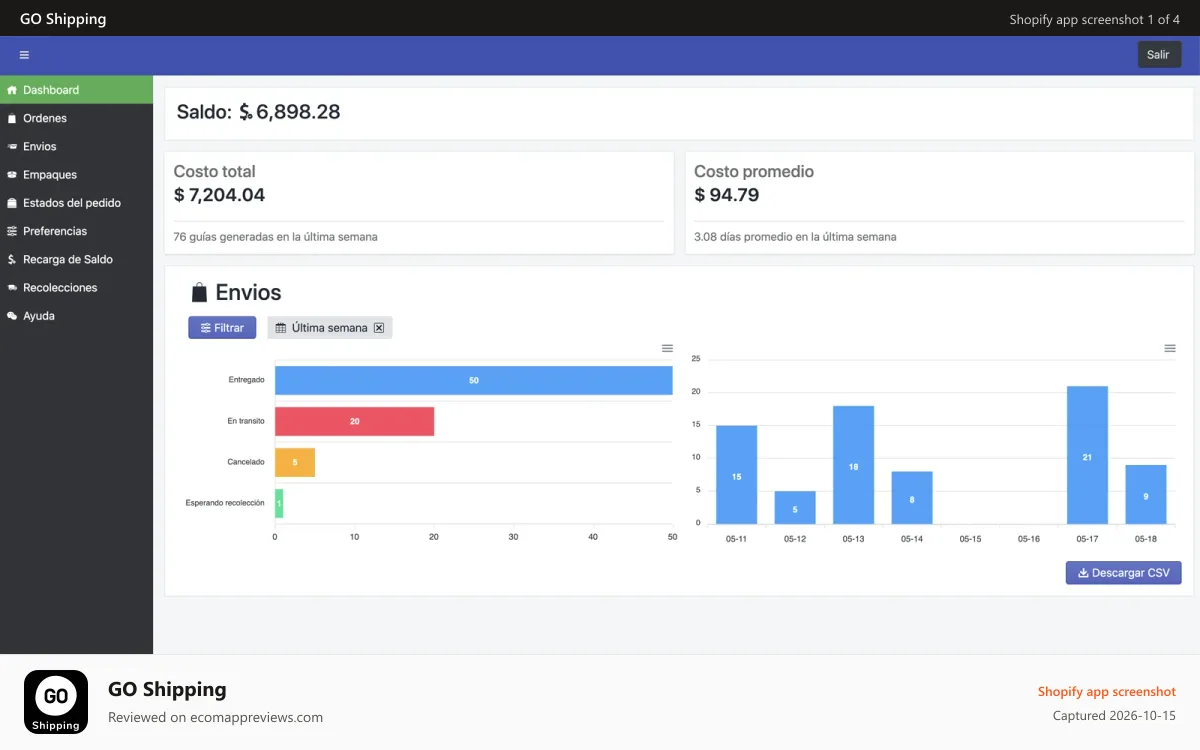Open the Ayuda help page
The height and width of the screenshot is (750, 1200).
tap(76, 316)
